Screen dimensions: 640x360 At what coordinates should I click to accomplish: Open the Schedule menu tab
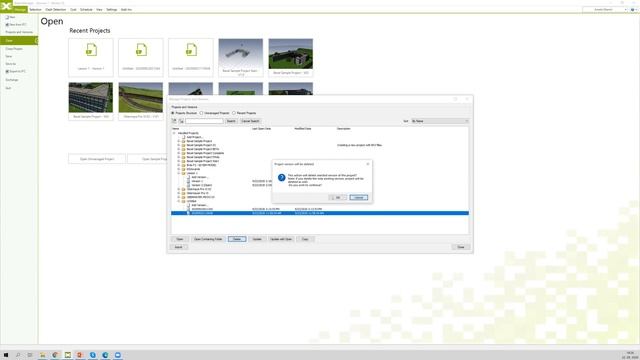(86, 9)
